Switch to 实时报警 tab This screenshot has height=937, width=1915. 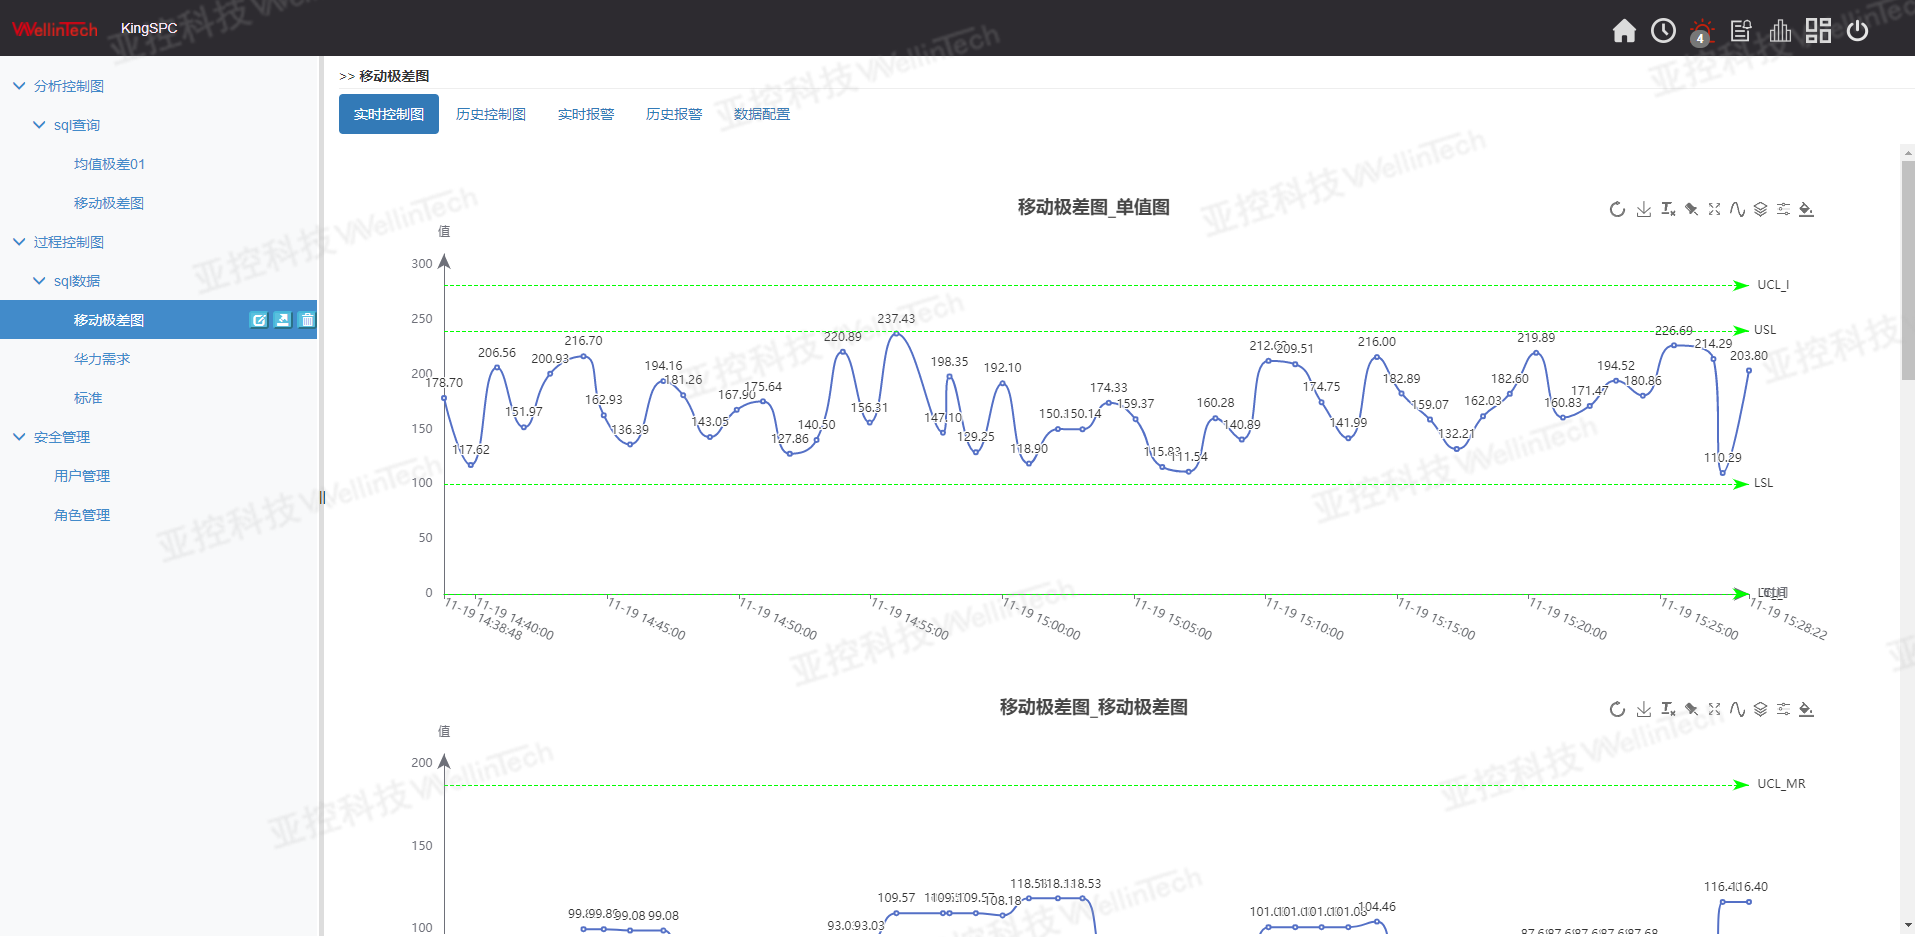586,114
